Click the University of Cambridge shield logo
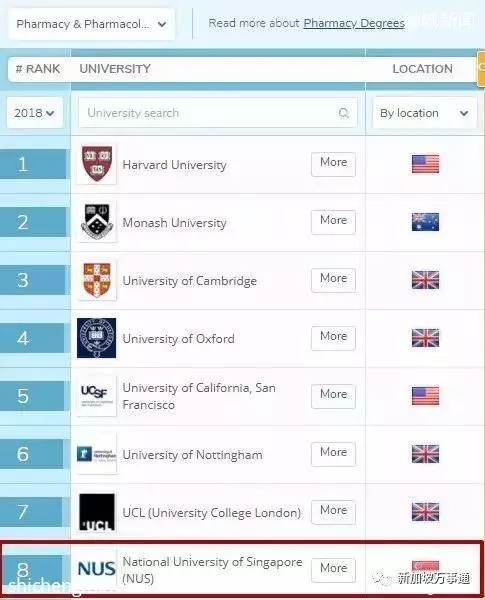 click(x=97, y=280)
